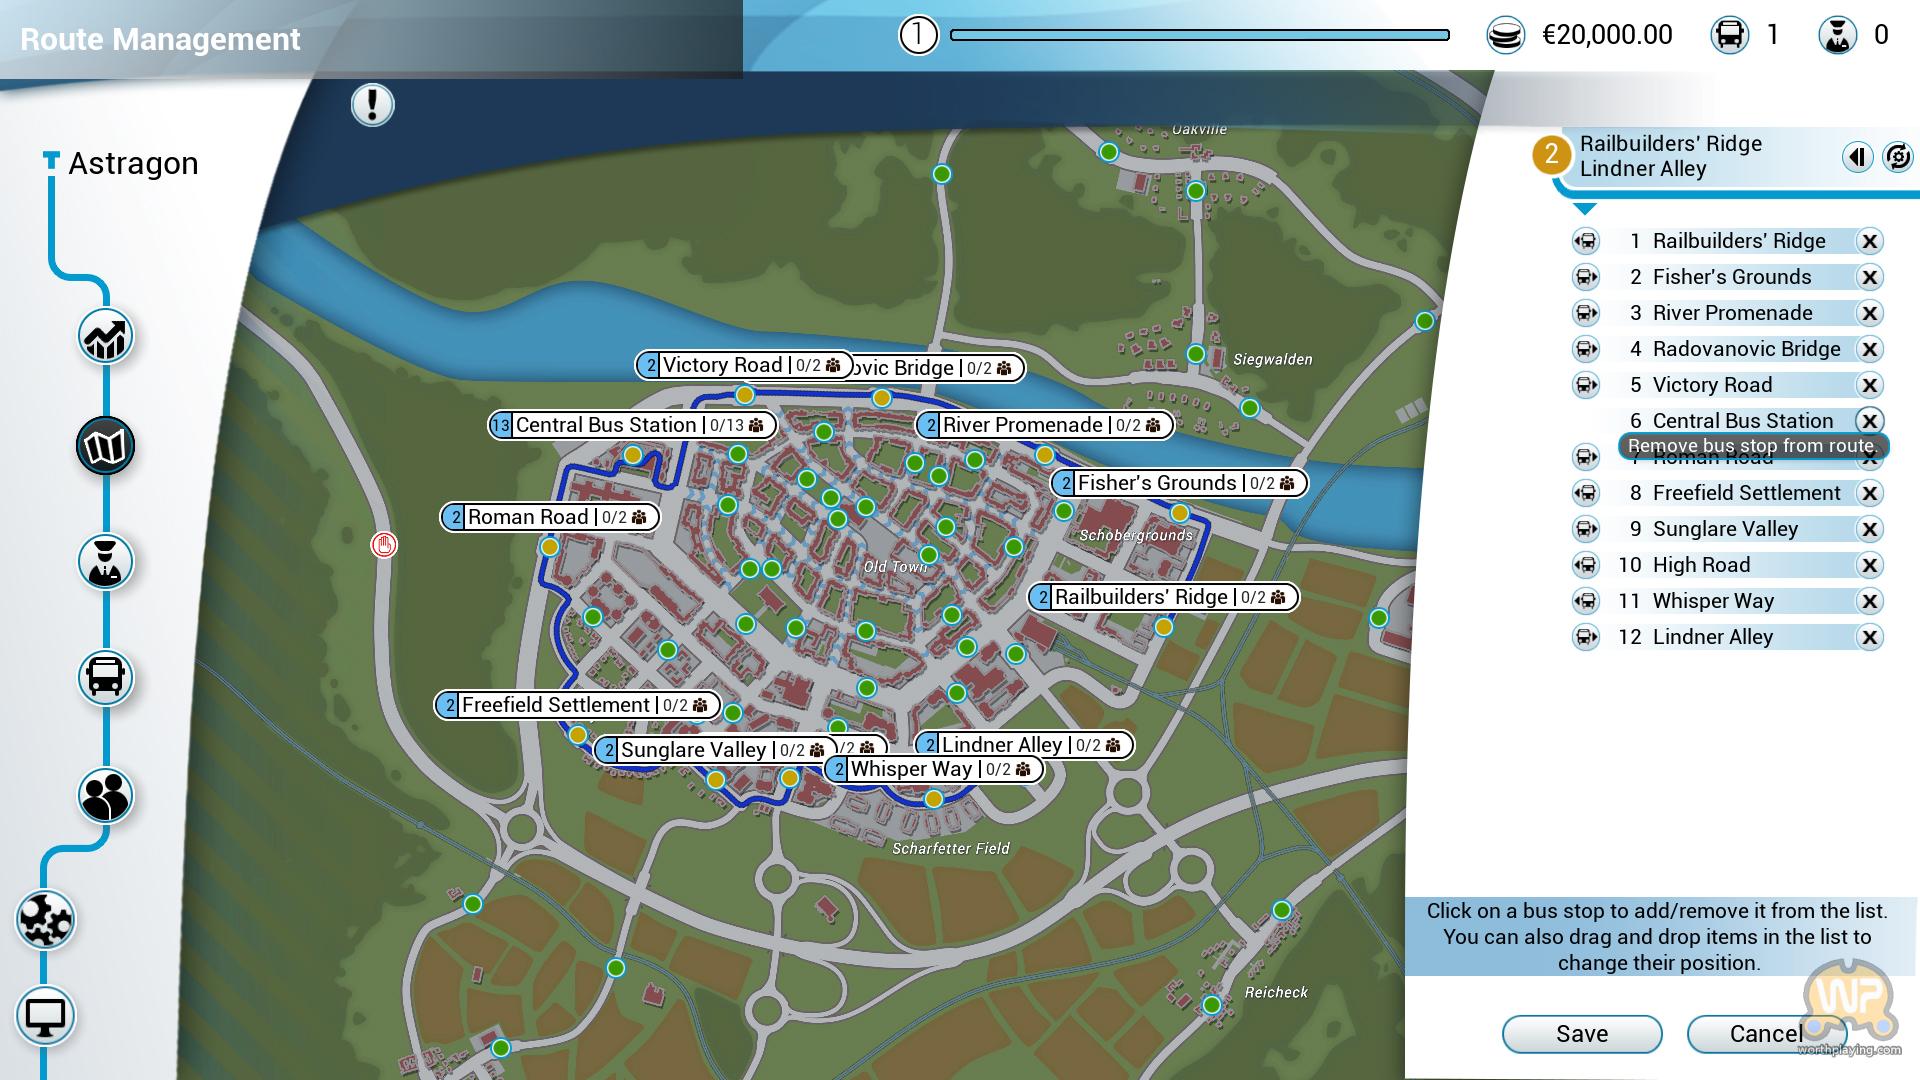Open the settings gears sidebar icon

(45, 920)
